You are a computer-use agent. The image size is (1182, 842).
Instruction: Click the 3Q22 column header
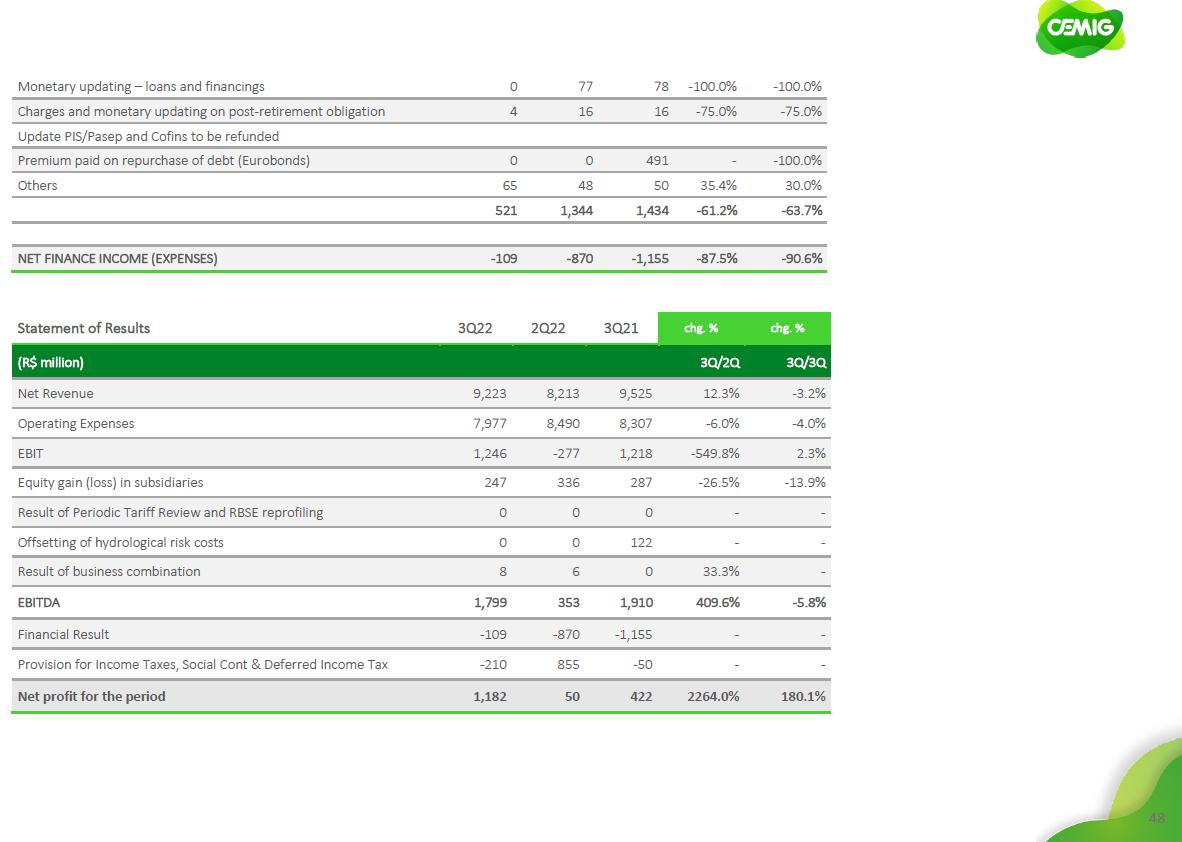pyautogui.click(x=474, y=328)
